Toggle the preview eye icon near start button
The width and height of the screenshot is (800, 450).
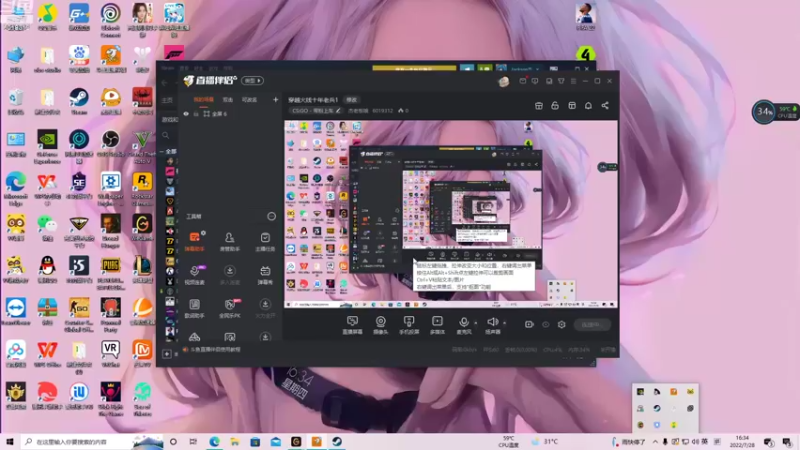pyautogui.click(x=545, y=324)
